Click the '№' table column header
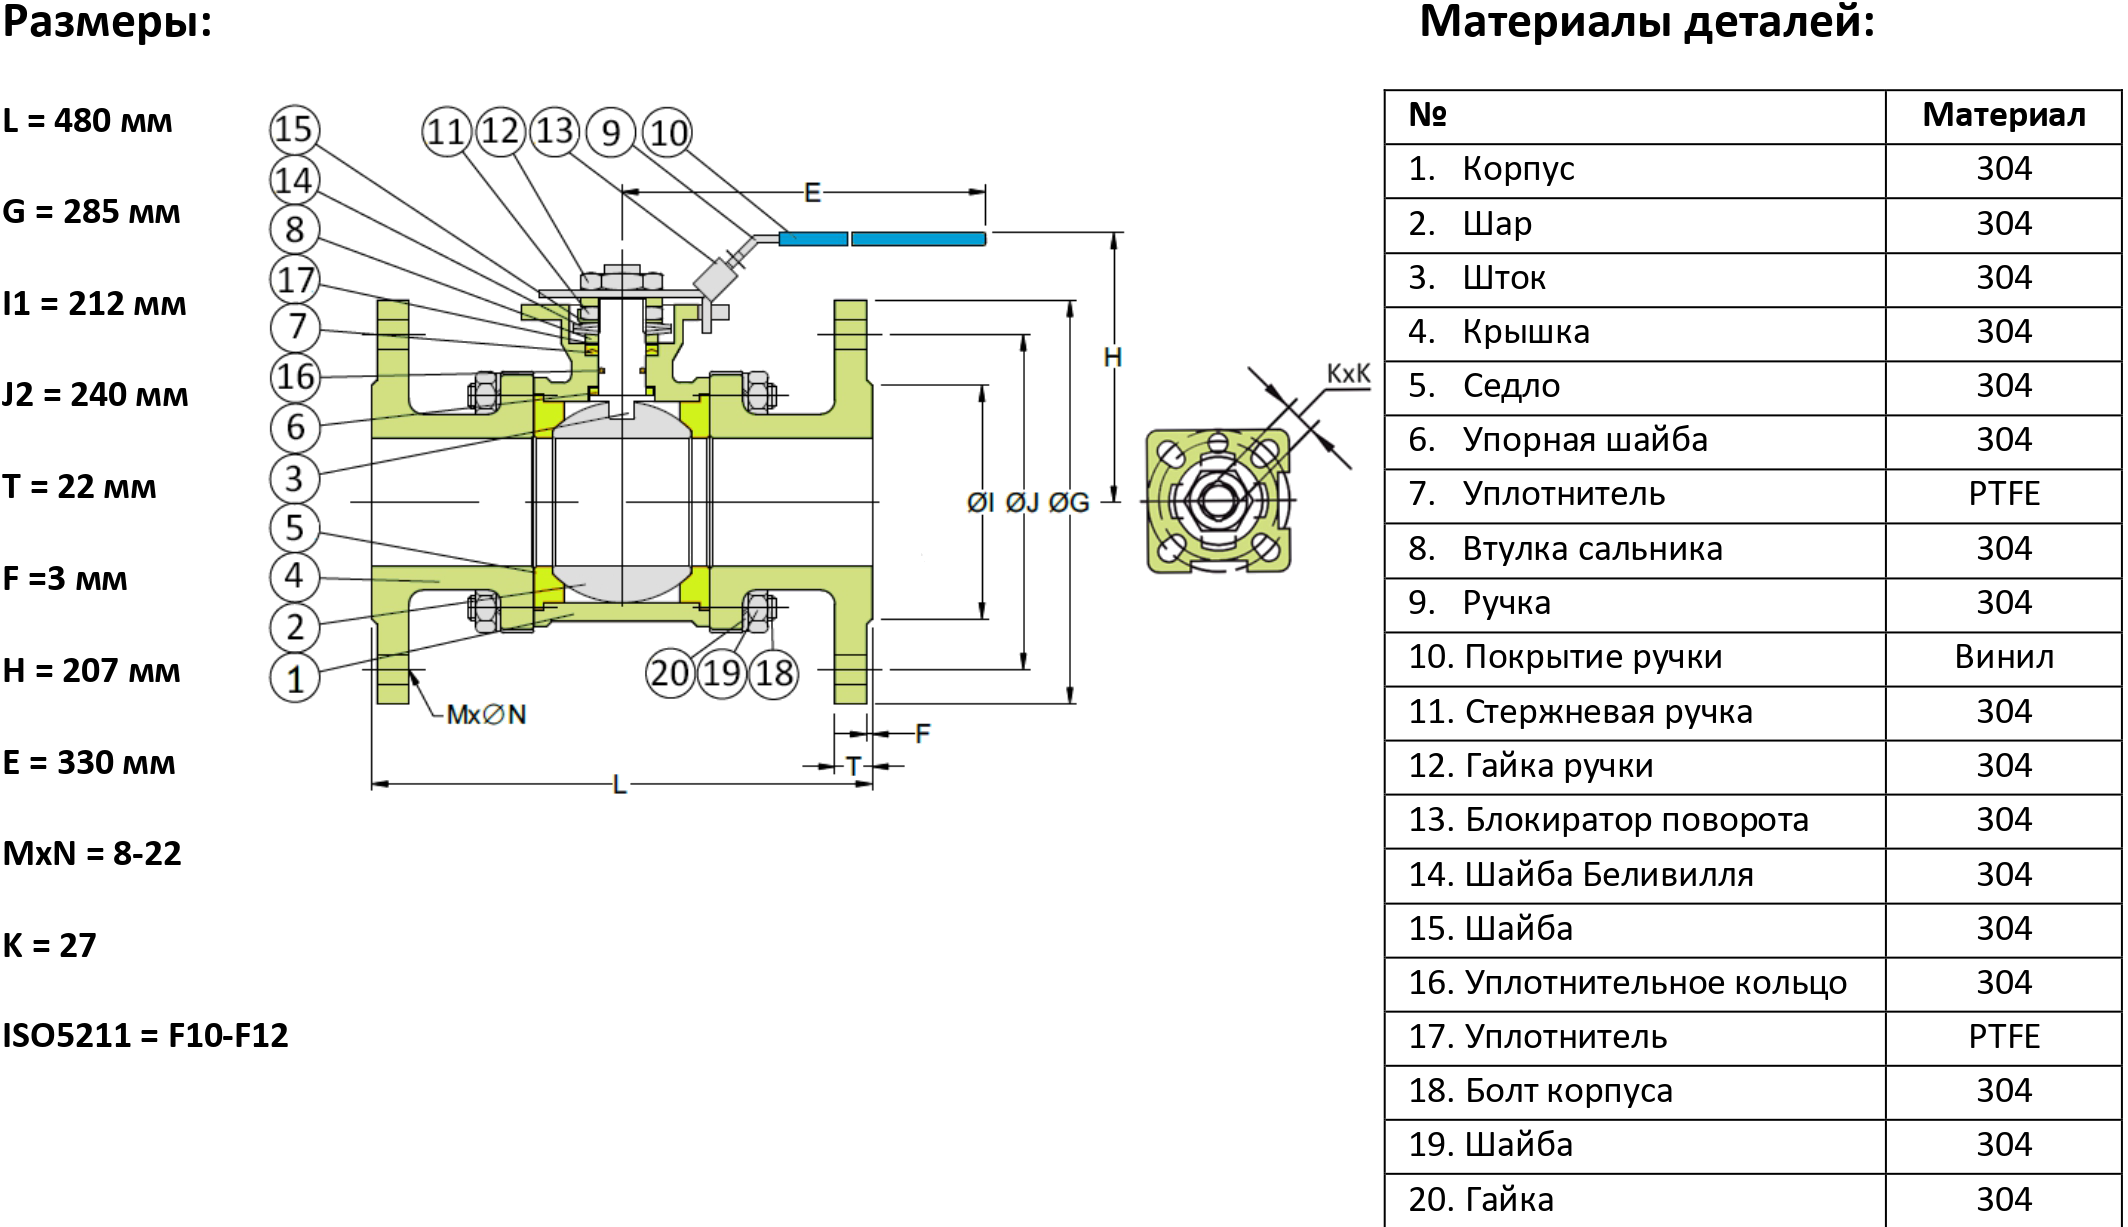Viewport: 2128px width, 1227px height. click(x=1427, y=116)
